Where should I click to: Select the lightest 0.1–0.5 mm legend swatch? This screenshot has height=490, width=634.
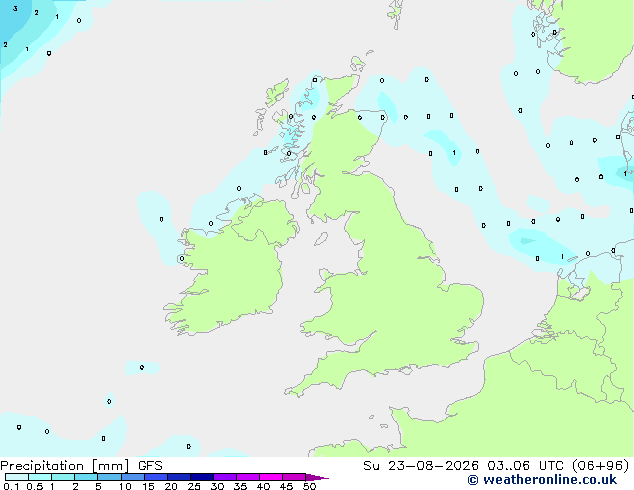17,477
